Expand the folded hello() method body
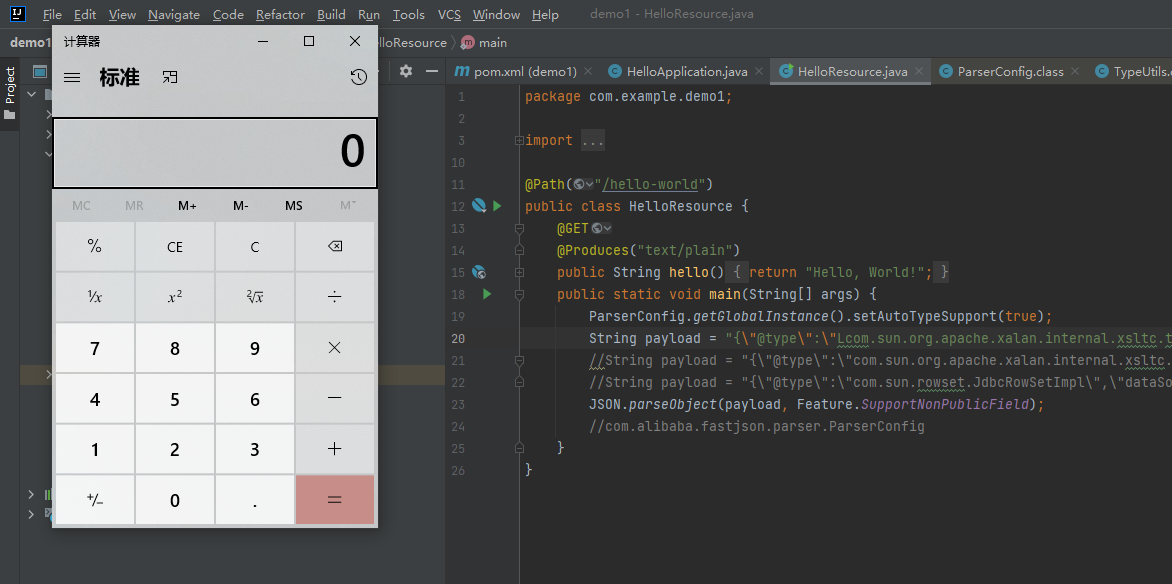Viewport: 1172px width, 584px height. click(x=519, y=272)
